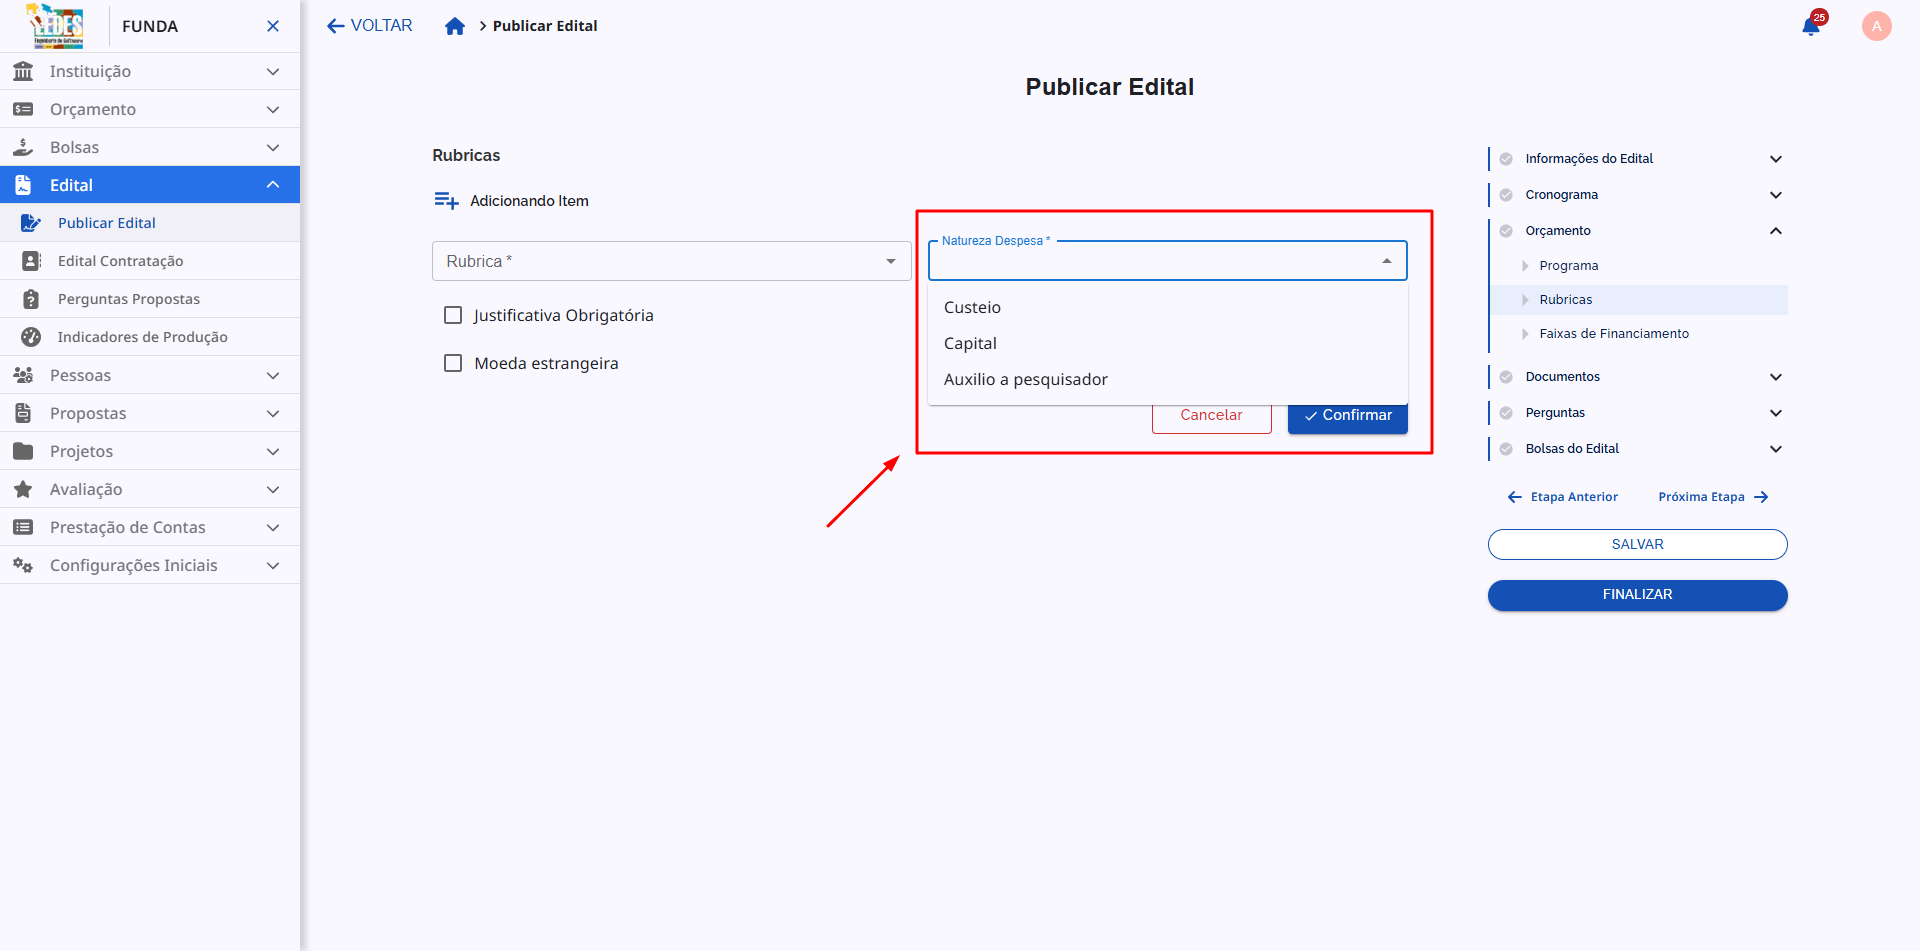Viewport: 1920px width, 951px height.
Task: Select the Bolsas sidebar icon
Action: pos(23,147)
